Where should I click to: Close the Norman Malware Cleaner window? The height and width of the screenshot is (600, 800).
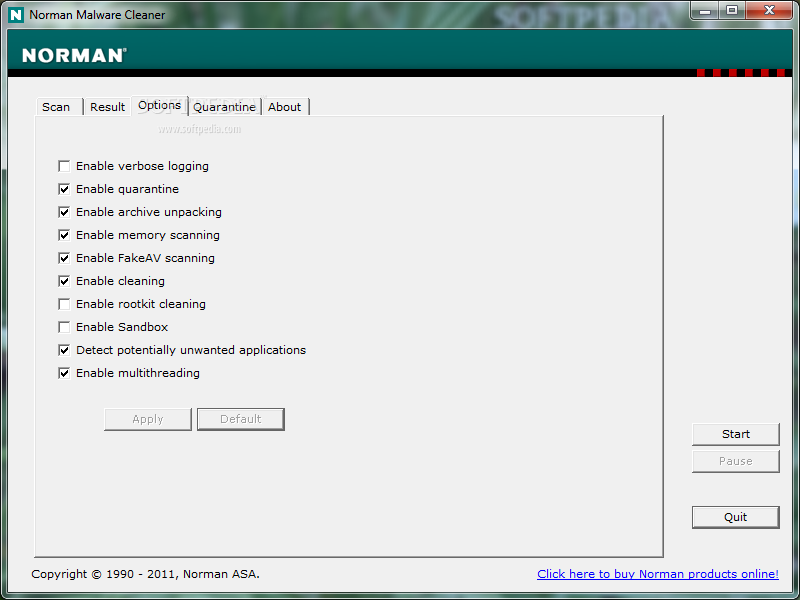coord(769,11)
